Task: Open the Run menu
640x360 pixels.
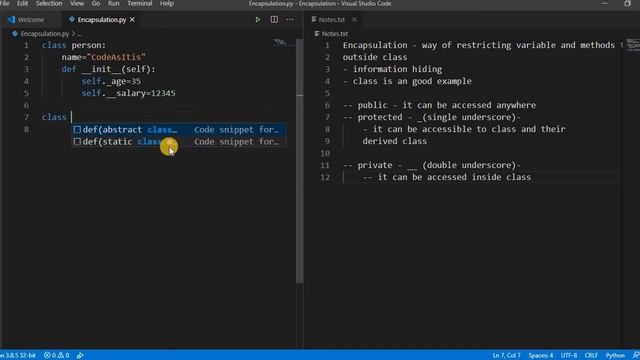Action: (113, 4)
